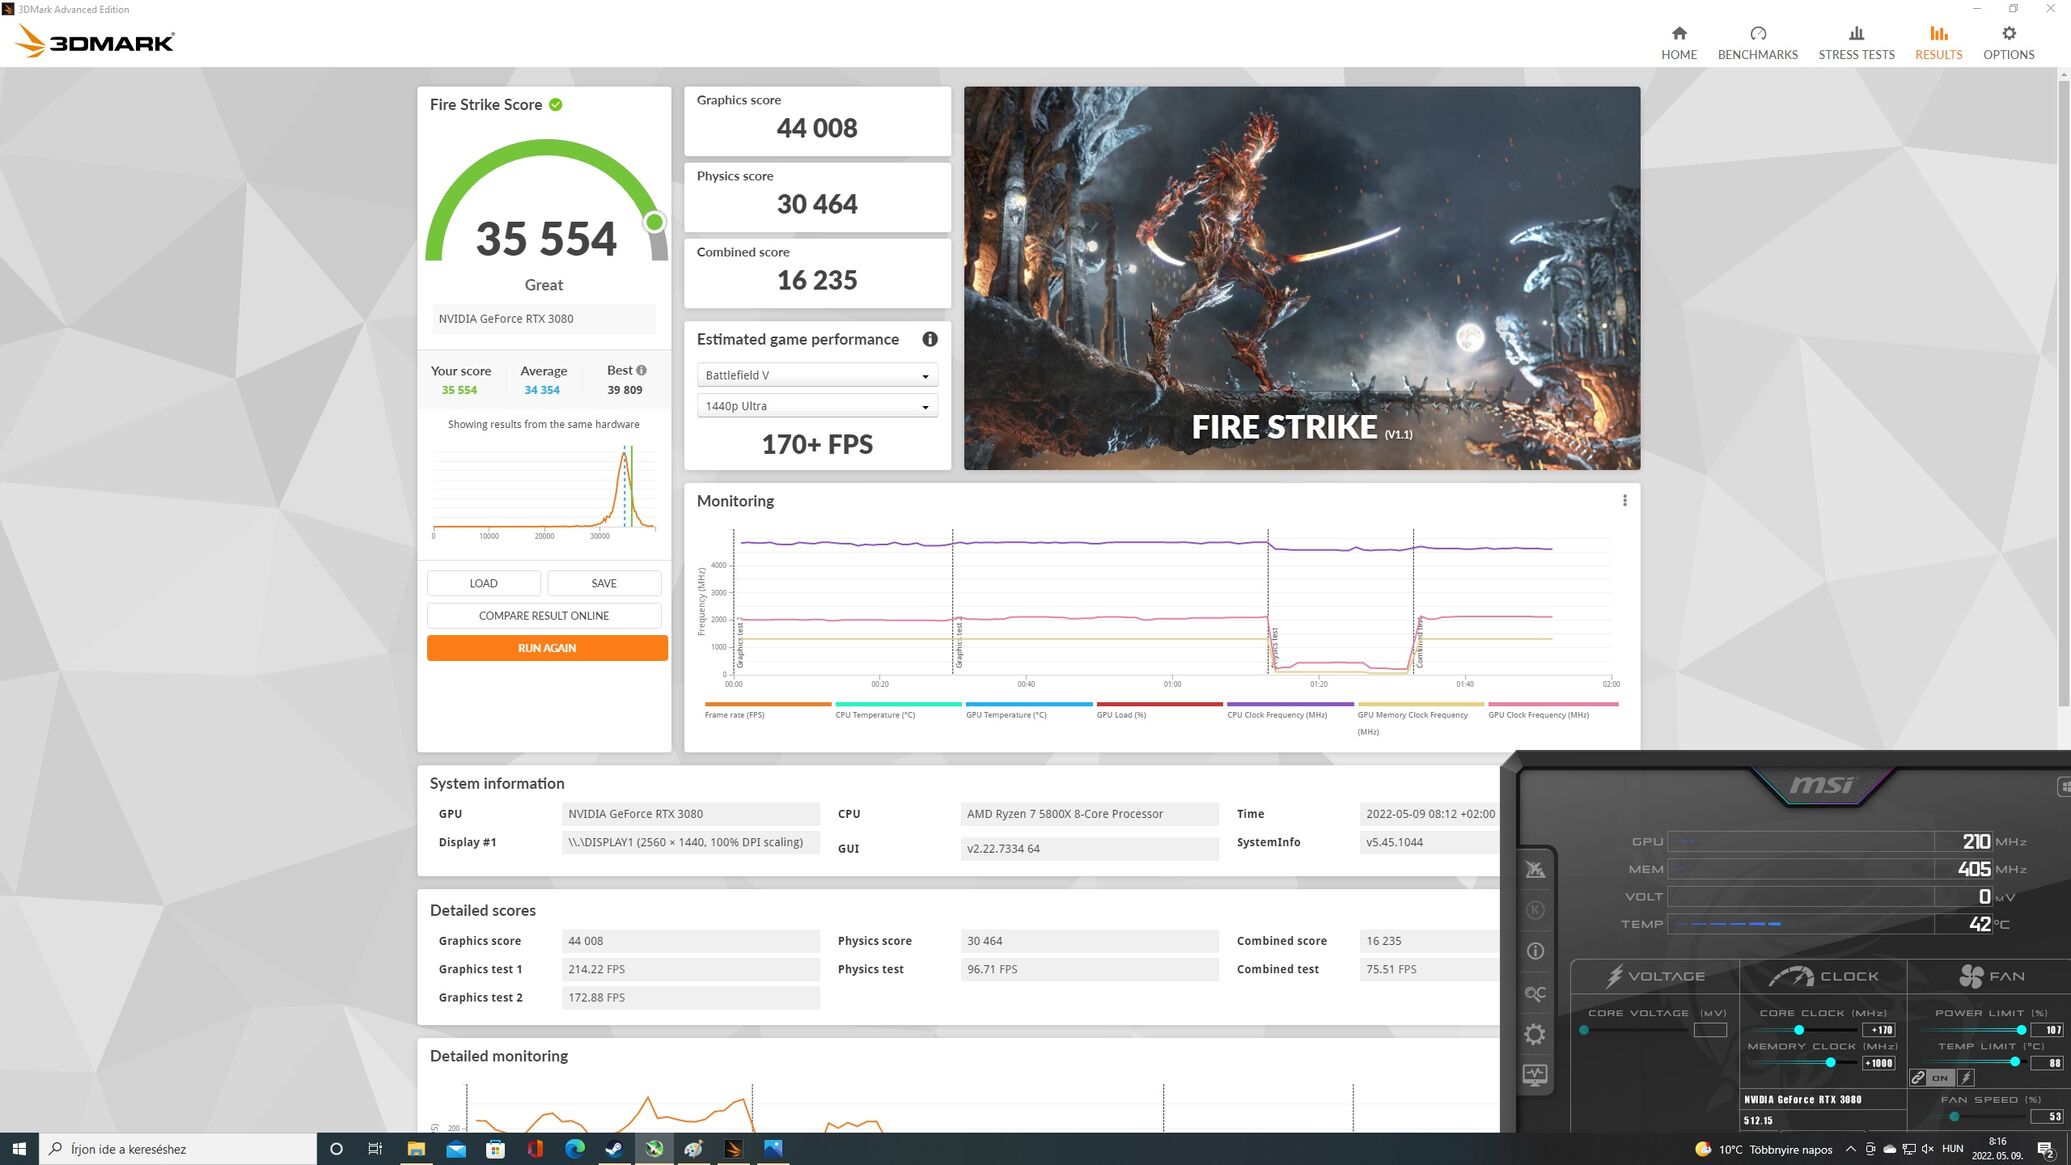Screen dimensions: 2071x1165
Task: Click the BENCHMARKS gauge icon
Action: [x=1757, y=34]
